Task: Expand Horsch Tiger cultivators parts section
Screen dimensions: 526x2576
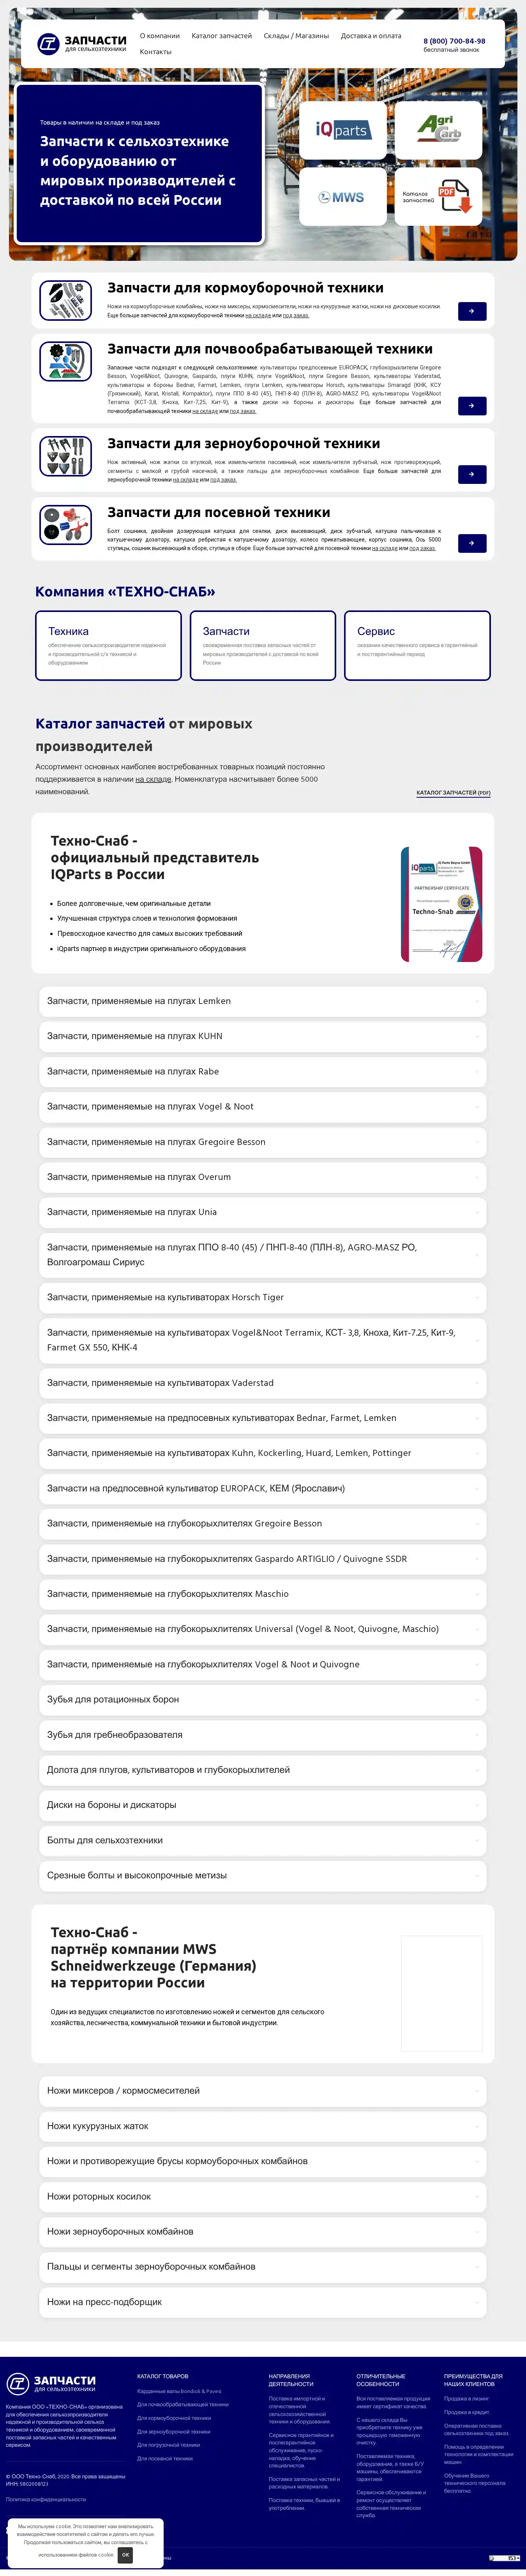Action: 262,1297
